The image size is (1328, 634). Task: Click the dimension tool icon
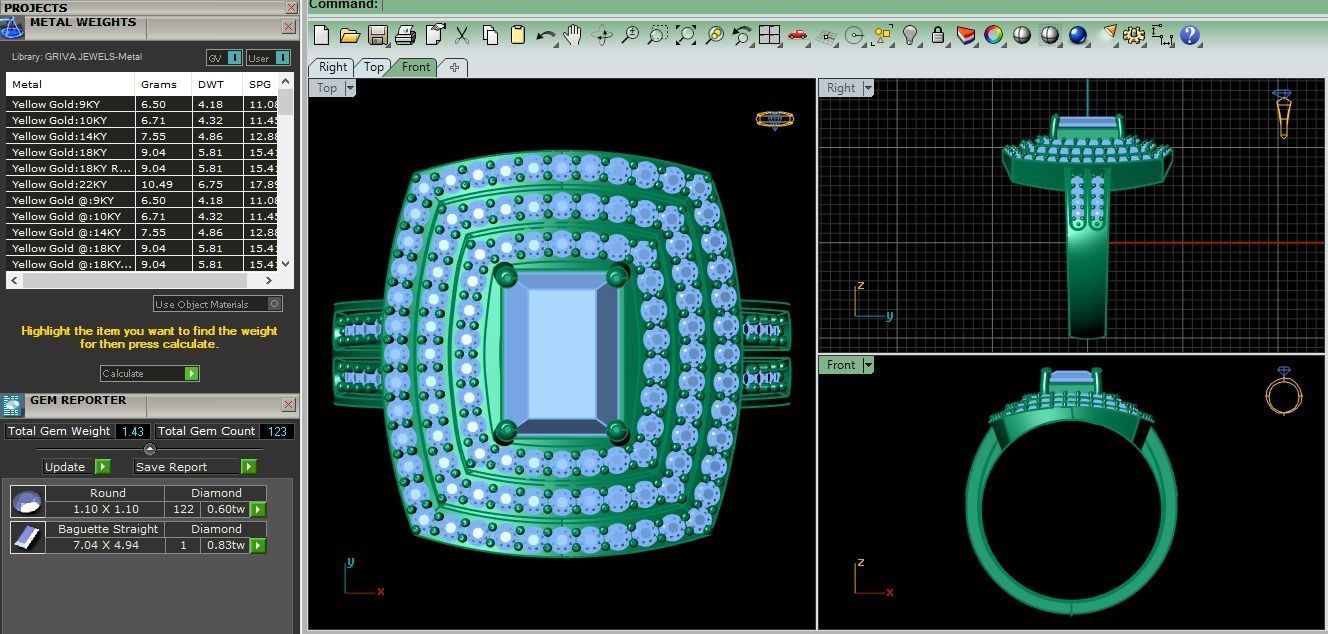coord(1162,36)
